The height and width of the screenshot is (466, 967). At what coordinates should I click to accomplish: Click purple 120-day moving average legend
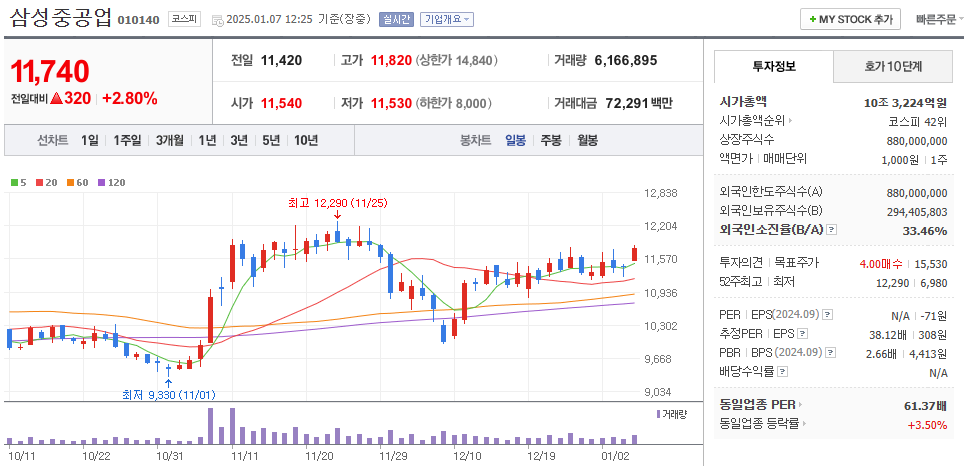coord(112,182)
